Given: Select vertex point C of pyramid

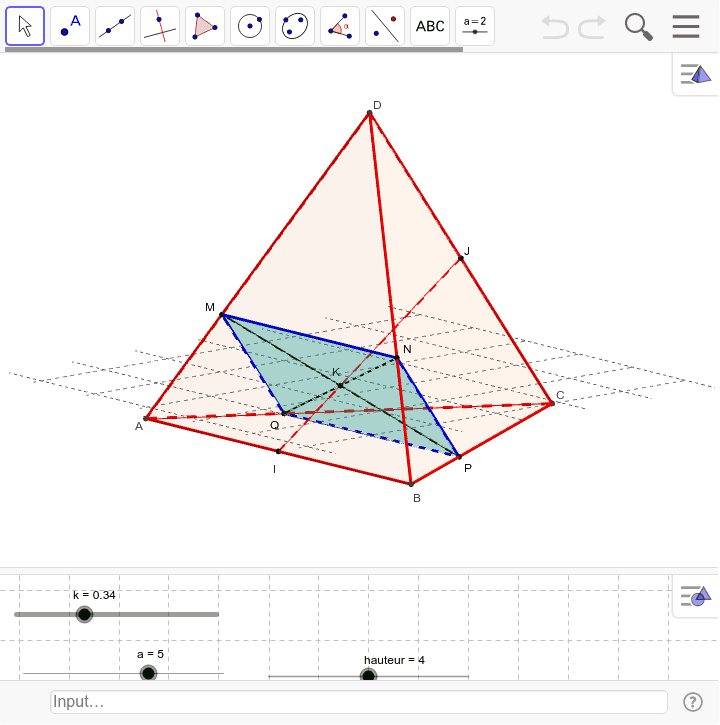Looking at the screenshot, I should click(x=552, y=404).
